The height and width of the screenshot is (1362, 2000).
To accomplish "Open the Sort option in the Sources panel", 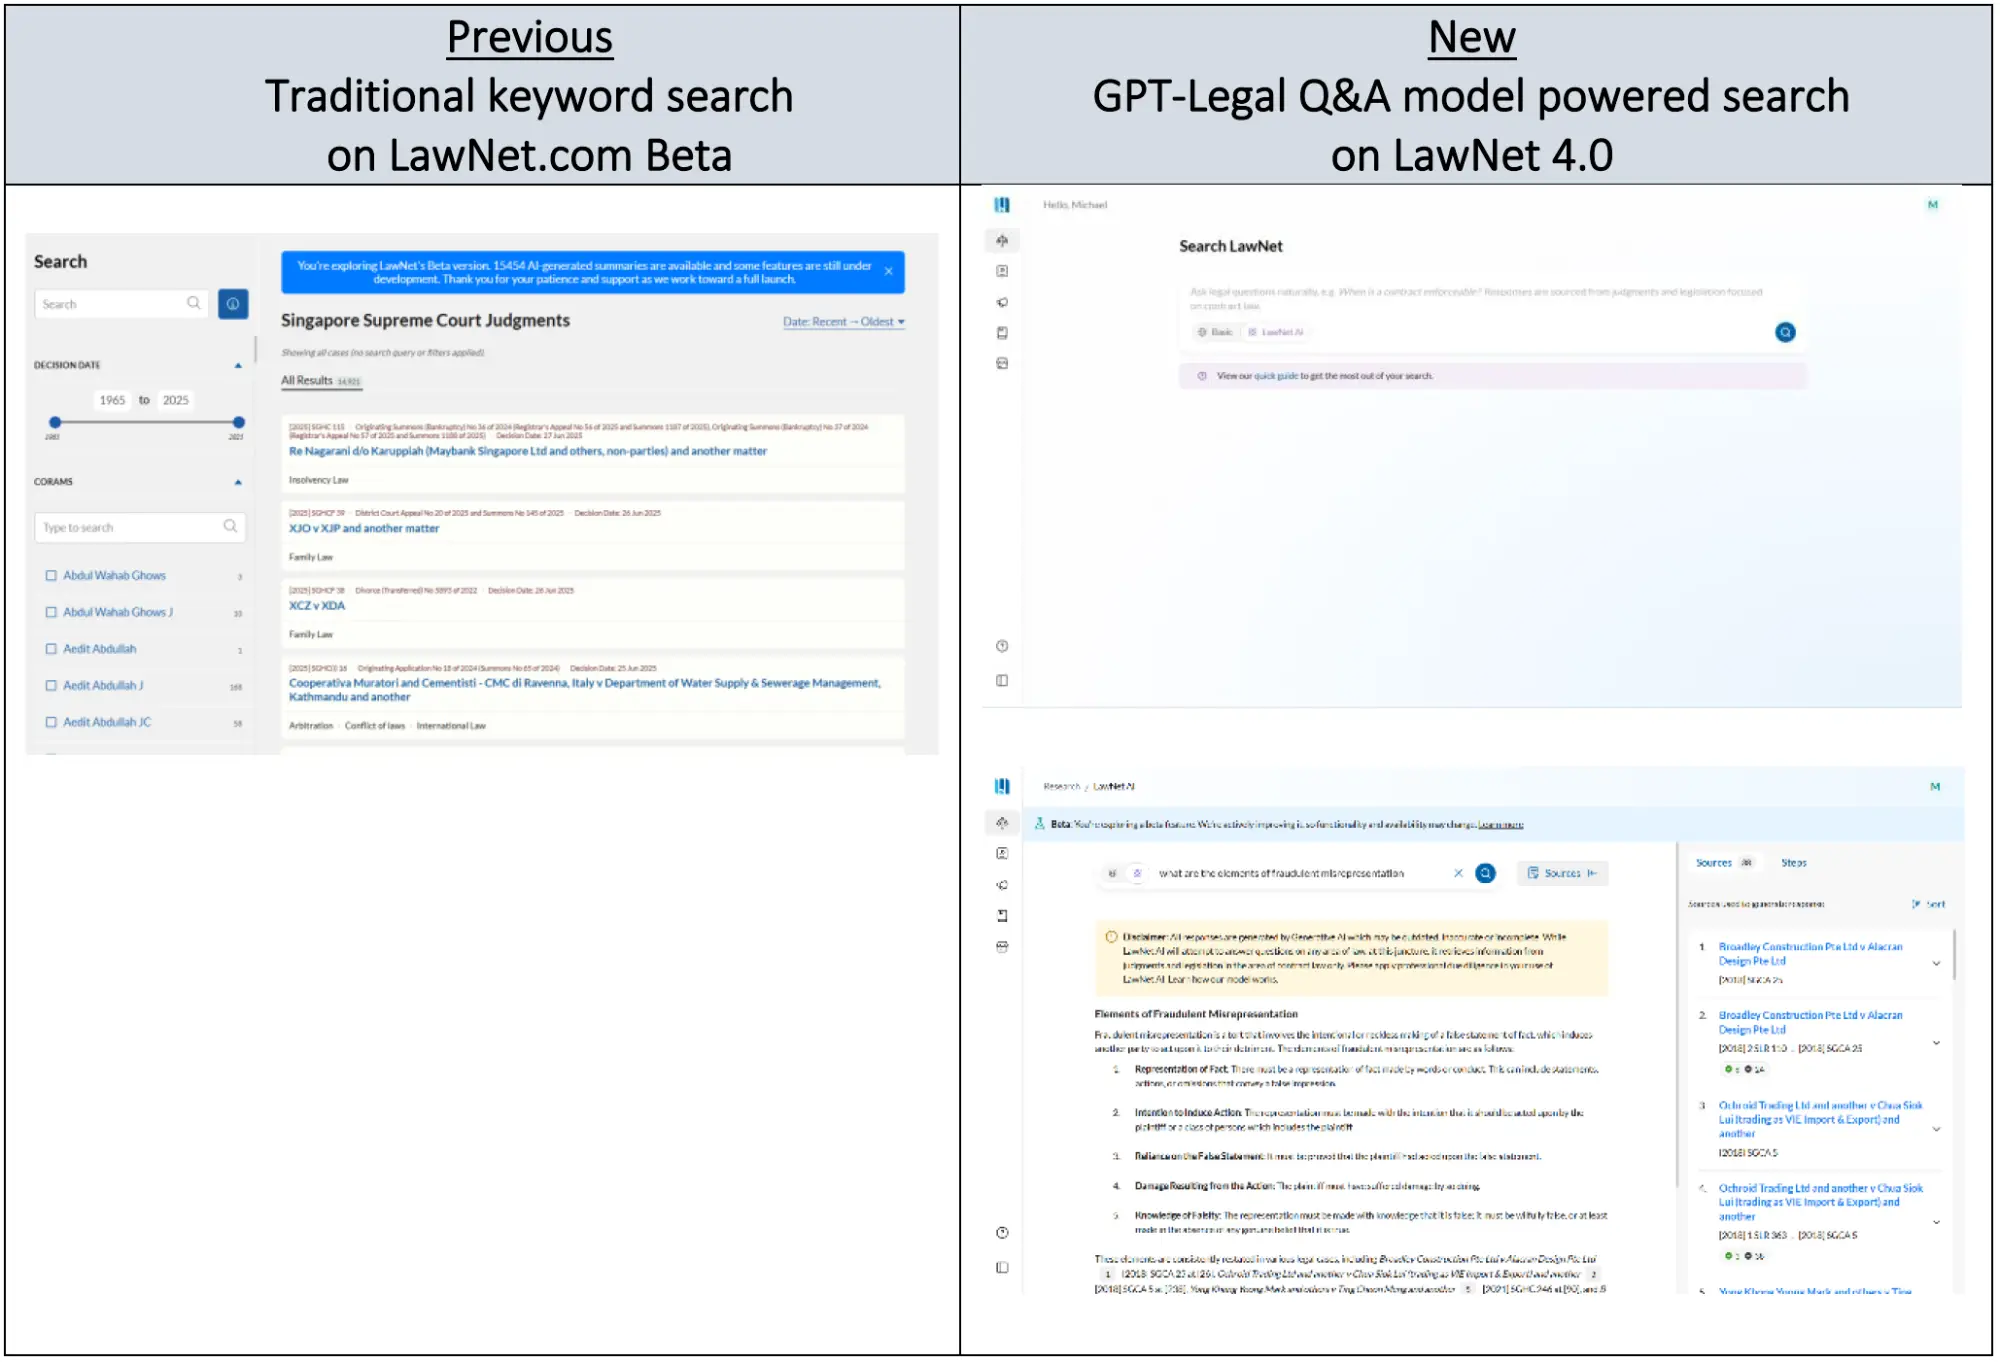I will (1929, 904).
